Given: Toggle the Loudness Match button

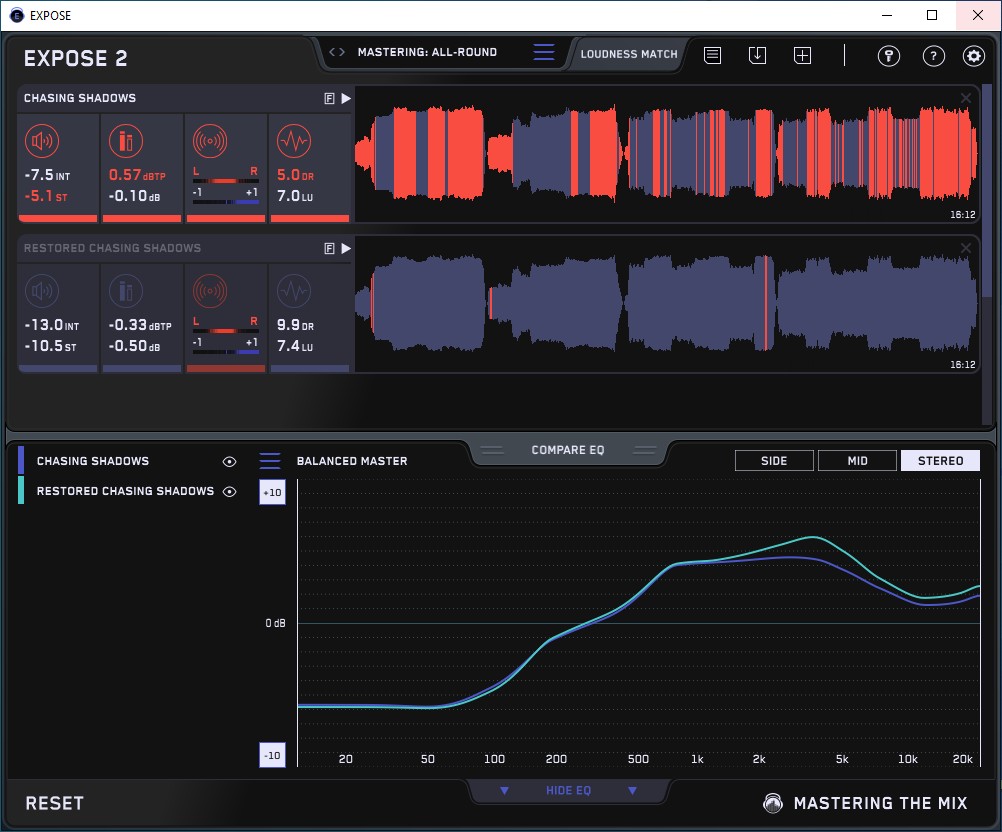Looking at the screenshot, I should [x=629, y=54].
